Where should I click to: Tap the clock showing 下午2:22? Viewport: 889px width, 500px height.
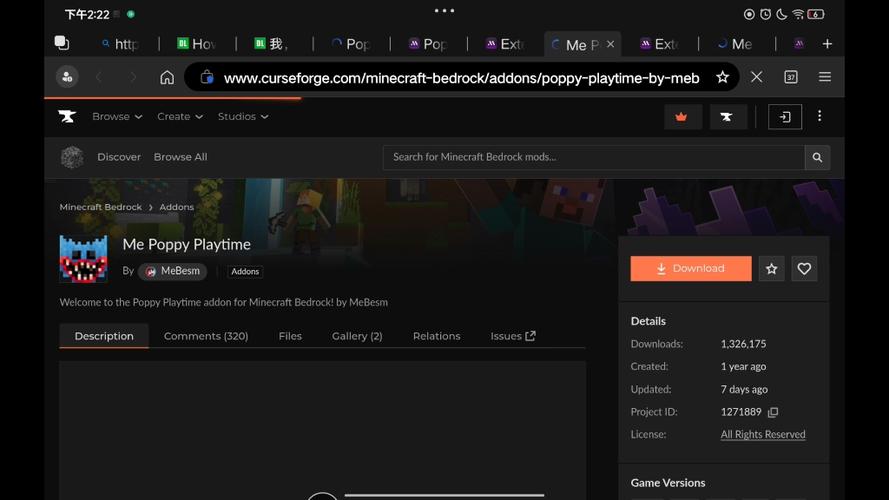coord(87,14)
